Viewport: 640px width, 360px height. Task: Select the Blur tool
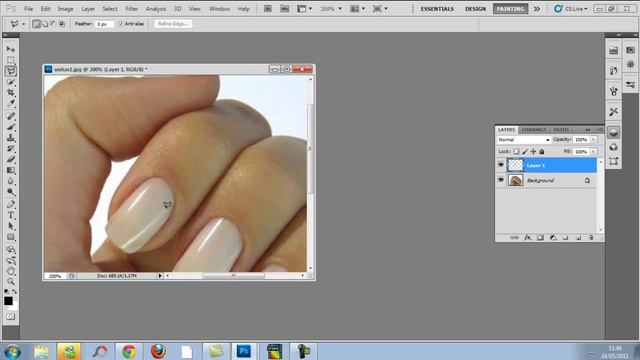point(11,181)
